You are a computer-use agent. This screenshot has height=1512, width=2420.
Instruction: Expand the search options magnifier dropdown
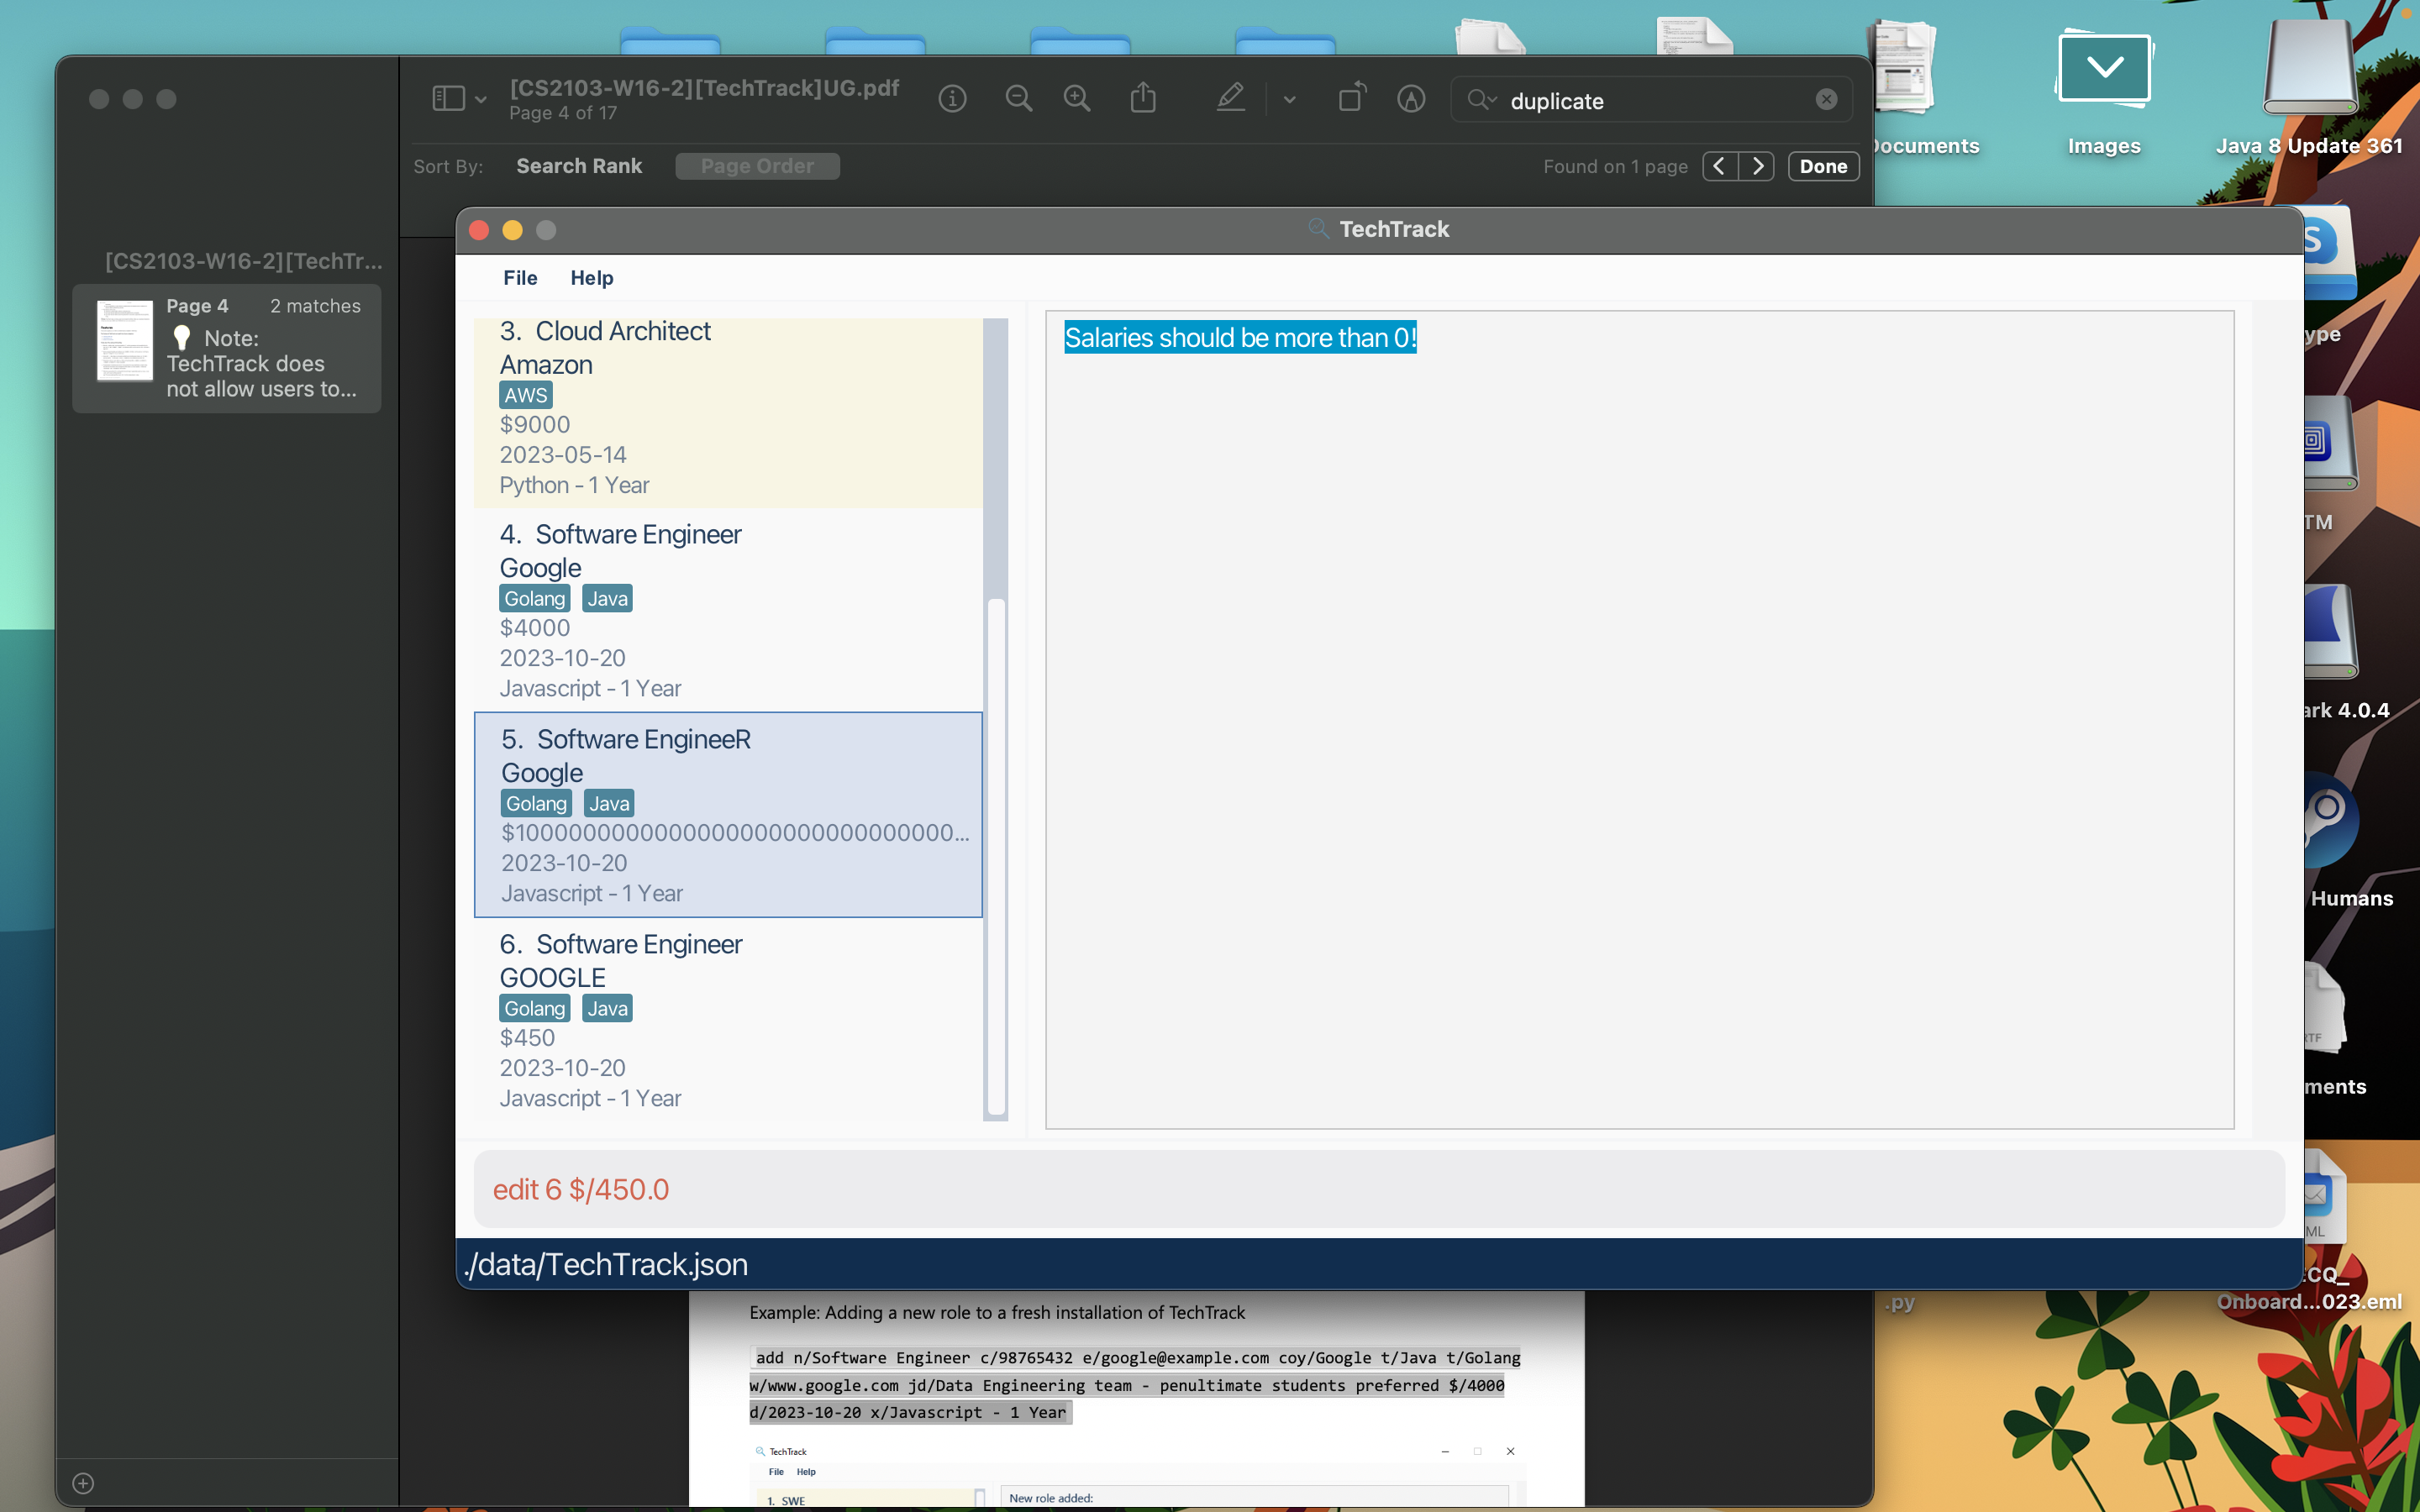1481,99
